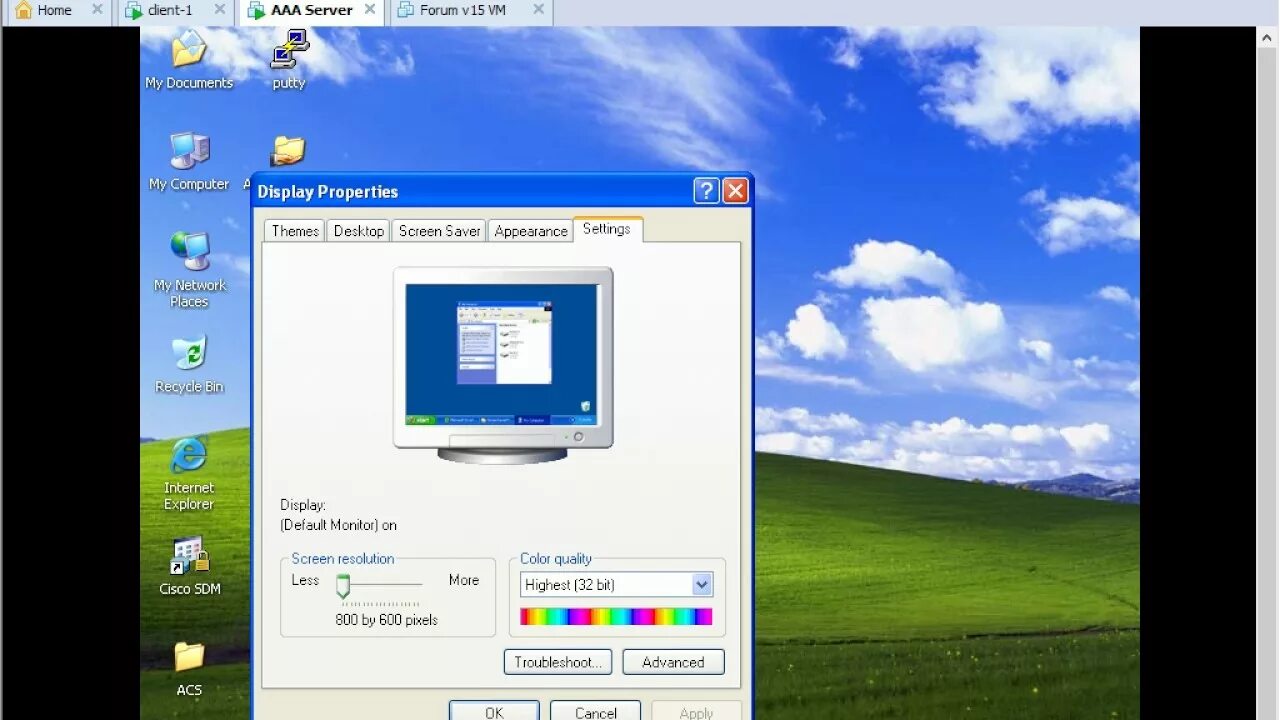Select the My Computer desktop icon
1280x720 pixels.
click(189, 160)
